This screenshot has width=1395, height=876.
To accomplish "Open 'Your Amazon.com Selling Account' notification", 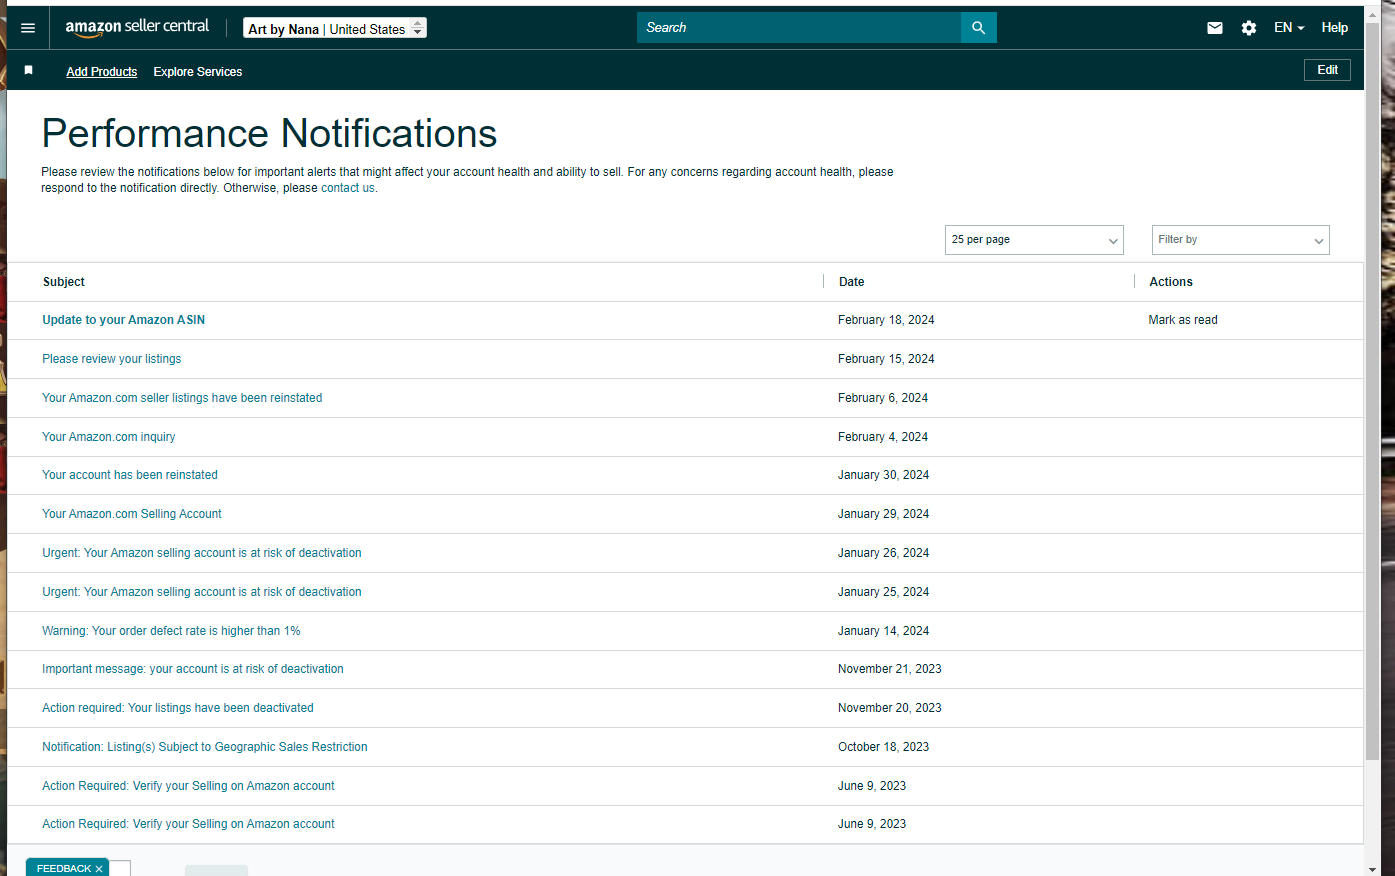I will (x=132, y=514).
